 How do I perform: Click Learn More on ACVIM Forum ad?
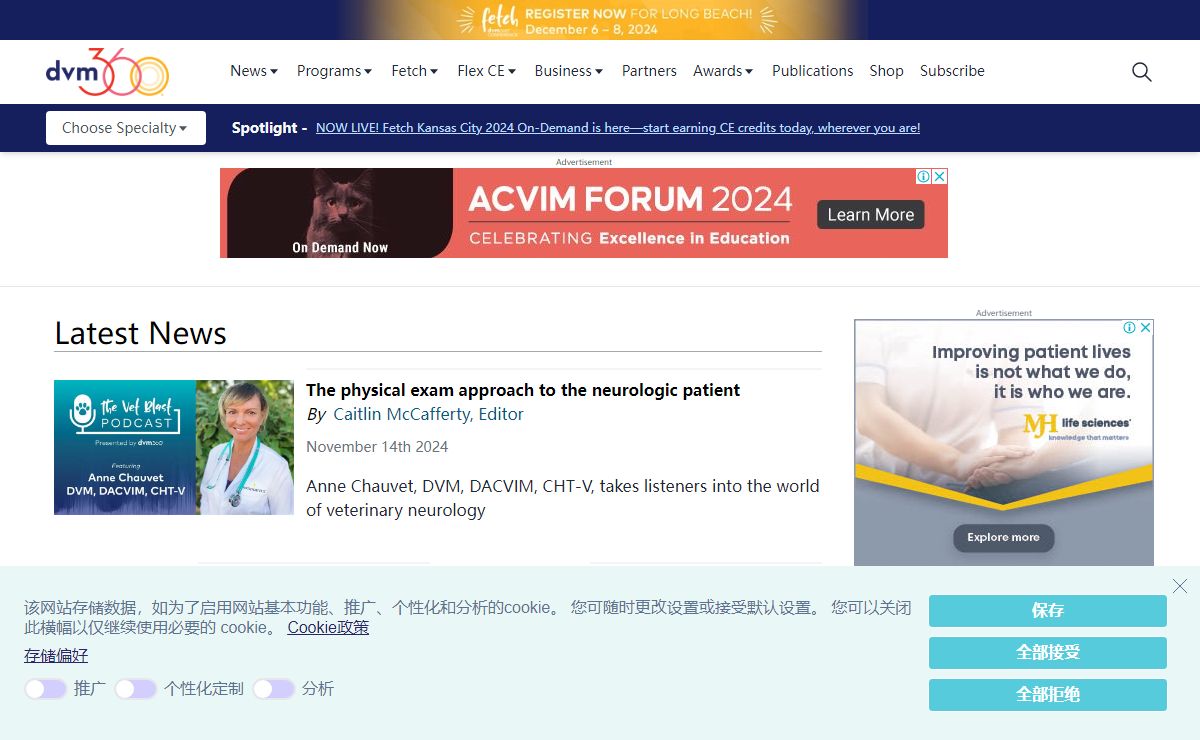coord(871,215)
